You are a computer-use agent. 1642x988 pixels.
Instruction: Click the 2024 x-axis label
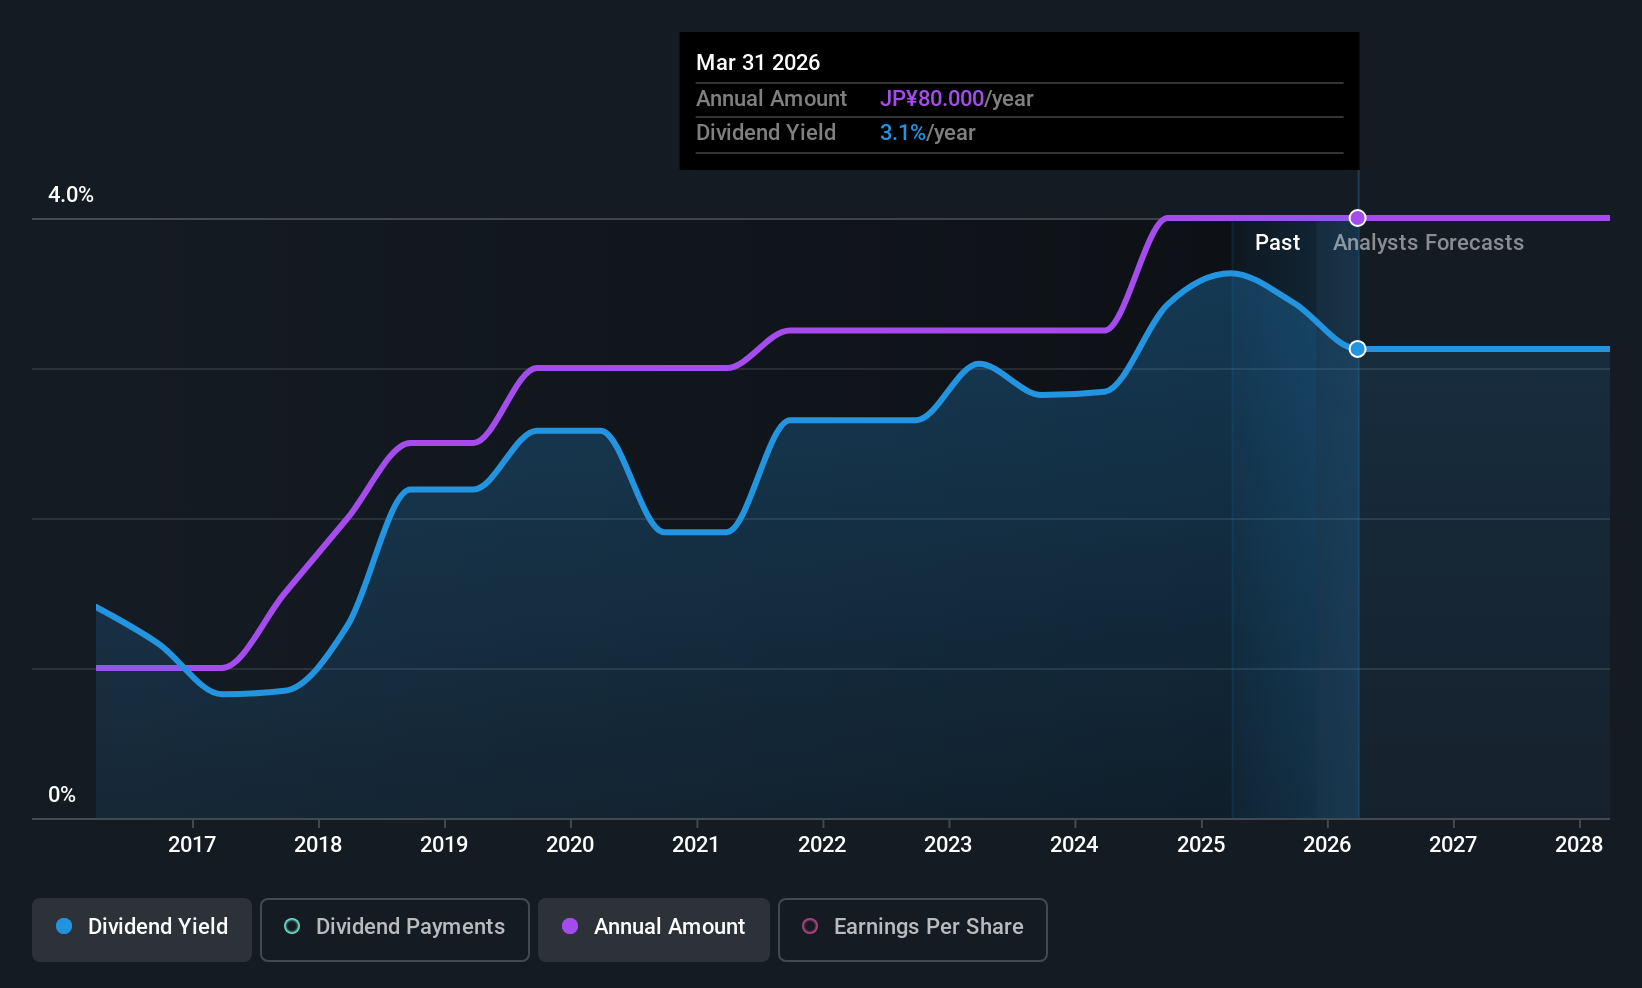click(x=1074, y=845)
